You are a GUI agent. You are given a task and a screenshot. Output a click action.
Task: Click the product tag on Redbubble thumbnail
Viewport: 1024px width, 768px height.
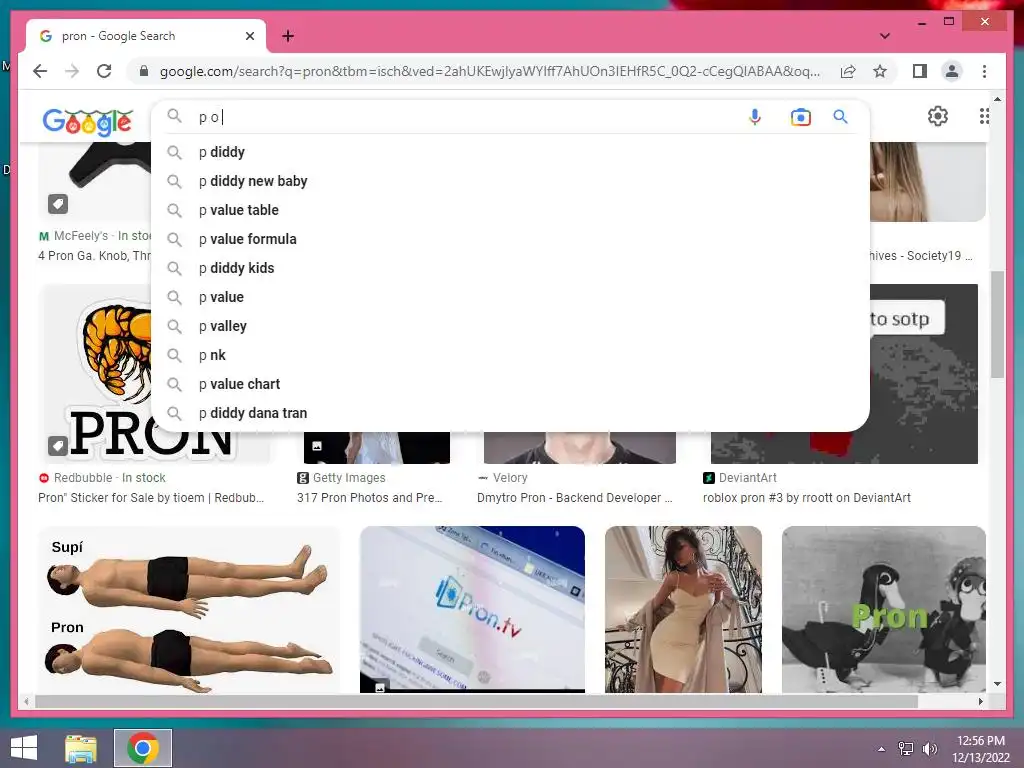pos(57,446)
